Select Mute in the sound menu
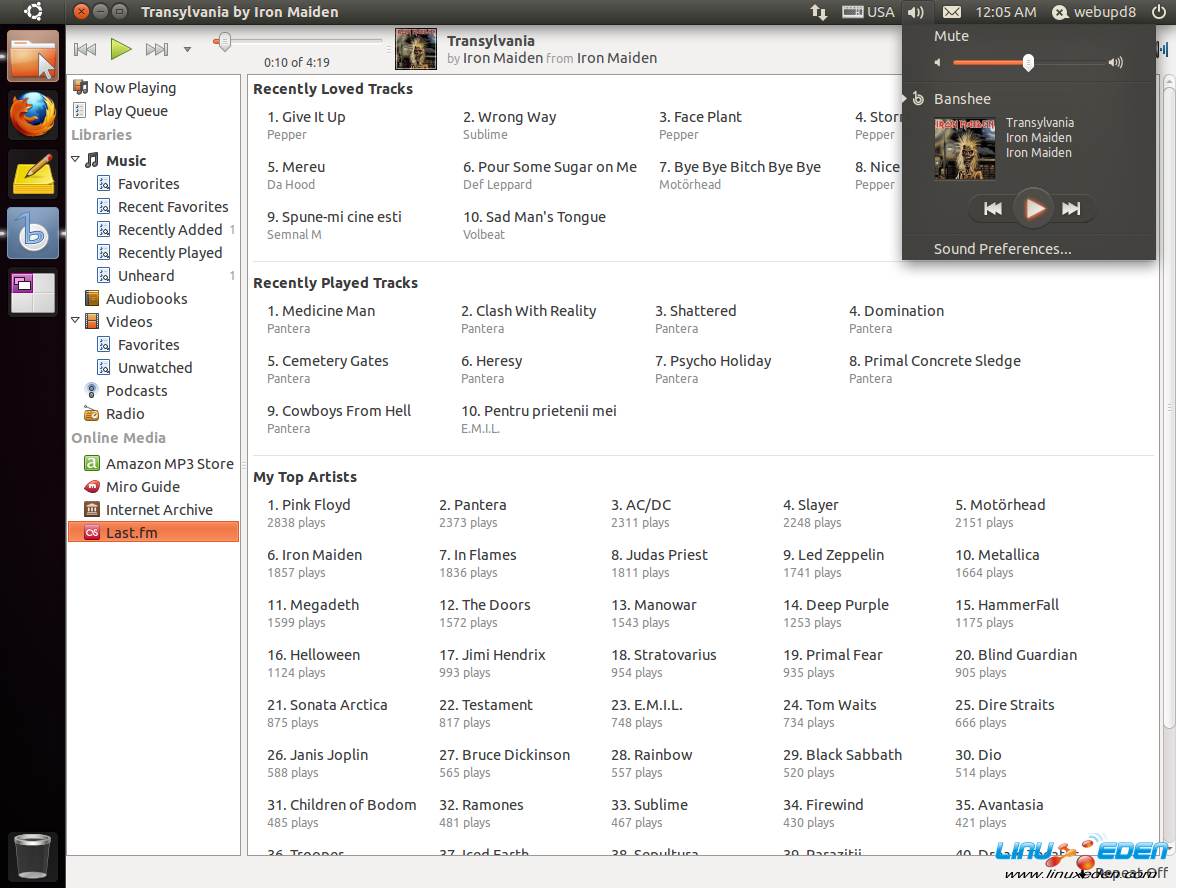Image resolution: width=1177 pixels, height=888 pixels. click(x=951, y=36)
